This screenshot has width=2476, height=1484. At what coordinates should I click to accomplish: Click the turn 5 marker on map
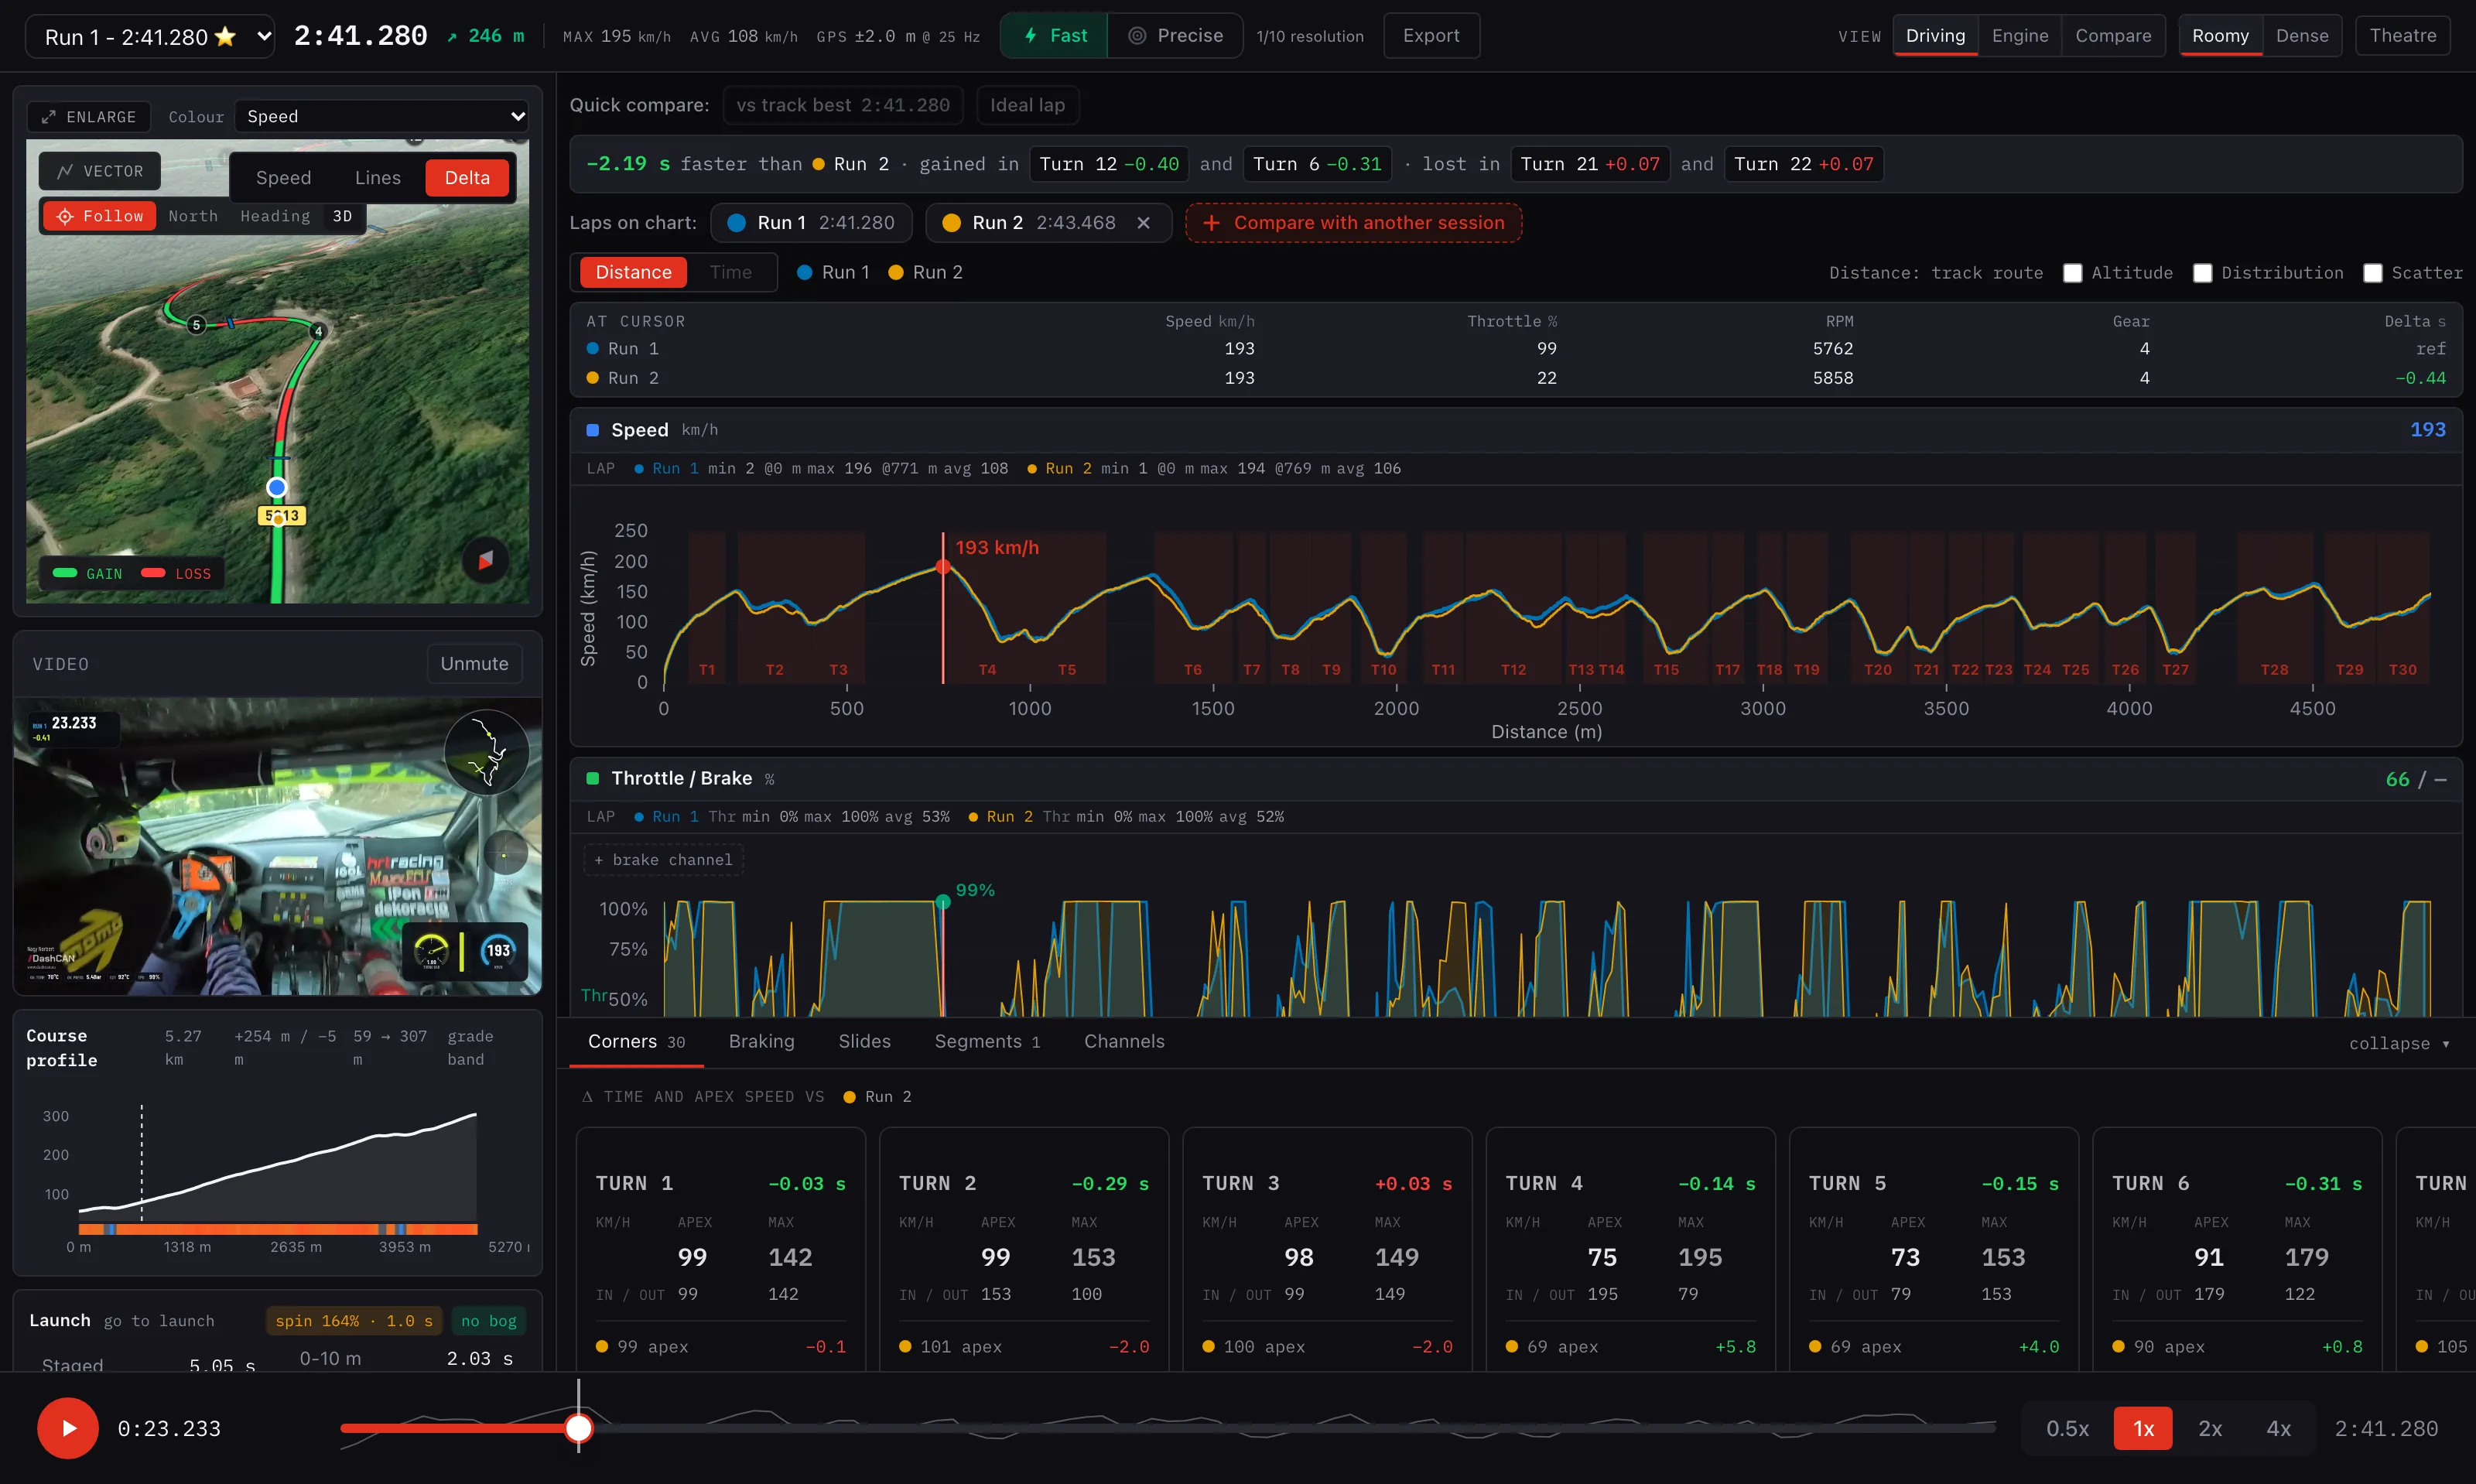point(197,325)
